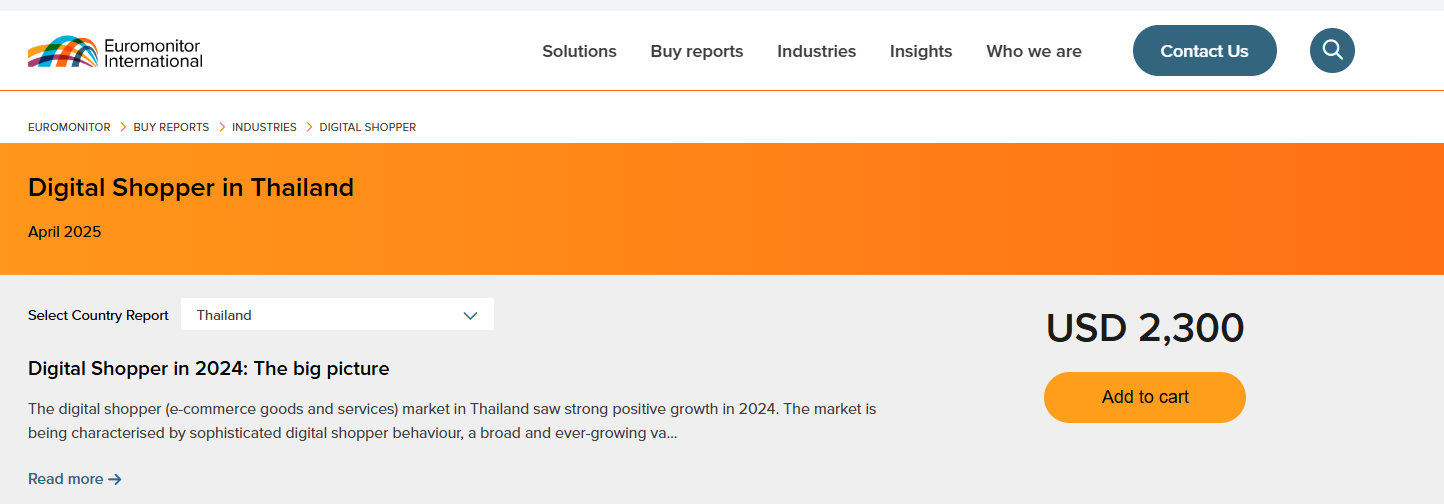Open the Who we are menu

pyautogui.click(x=1034, y=51)
